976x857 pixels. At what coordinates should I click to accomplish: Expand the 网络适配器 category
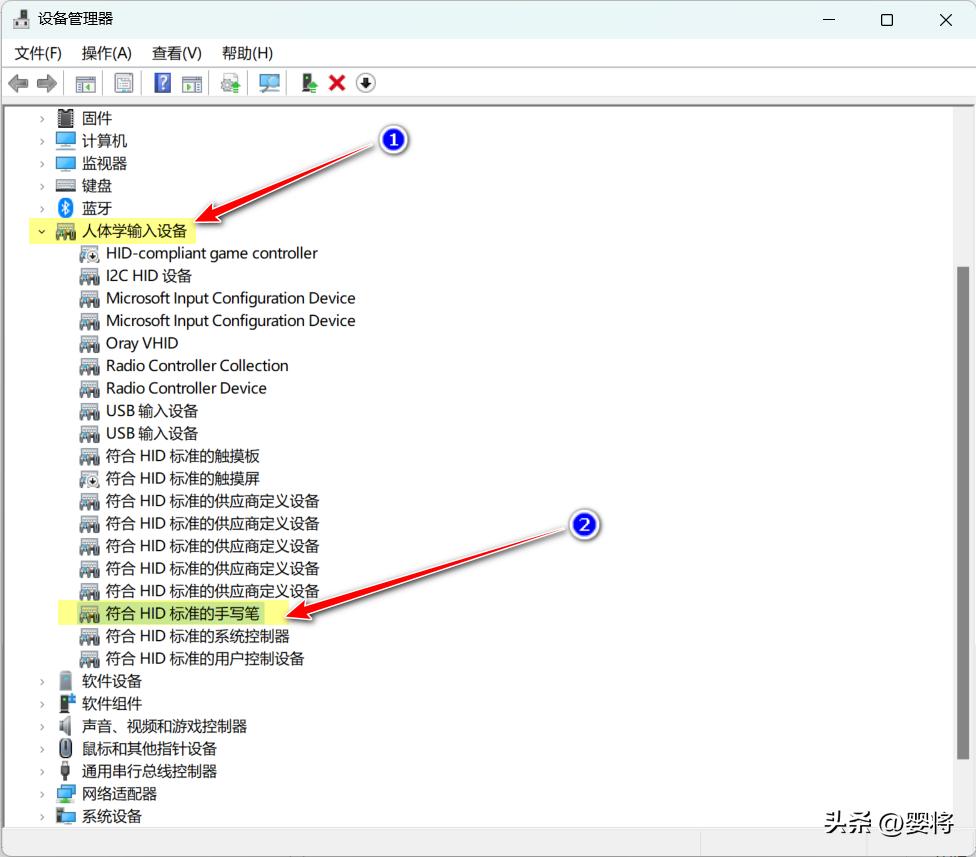click(x=41, y=794)
